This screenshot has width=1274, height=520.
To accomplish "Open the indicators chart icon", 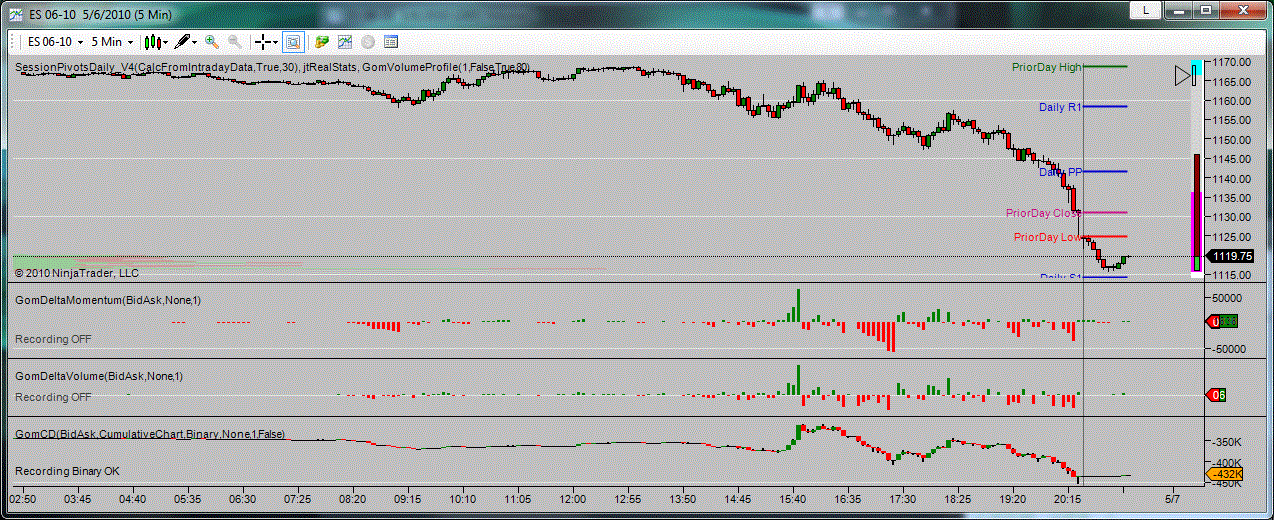I will (x=345, y=42).
